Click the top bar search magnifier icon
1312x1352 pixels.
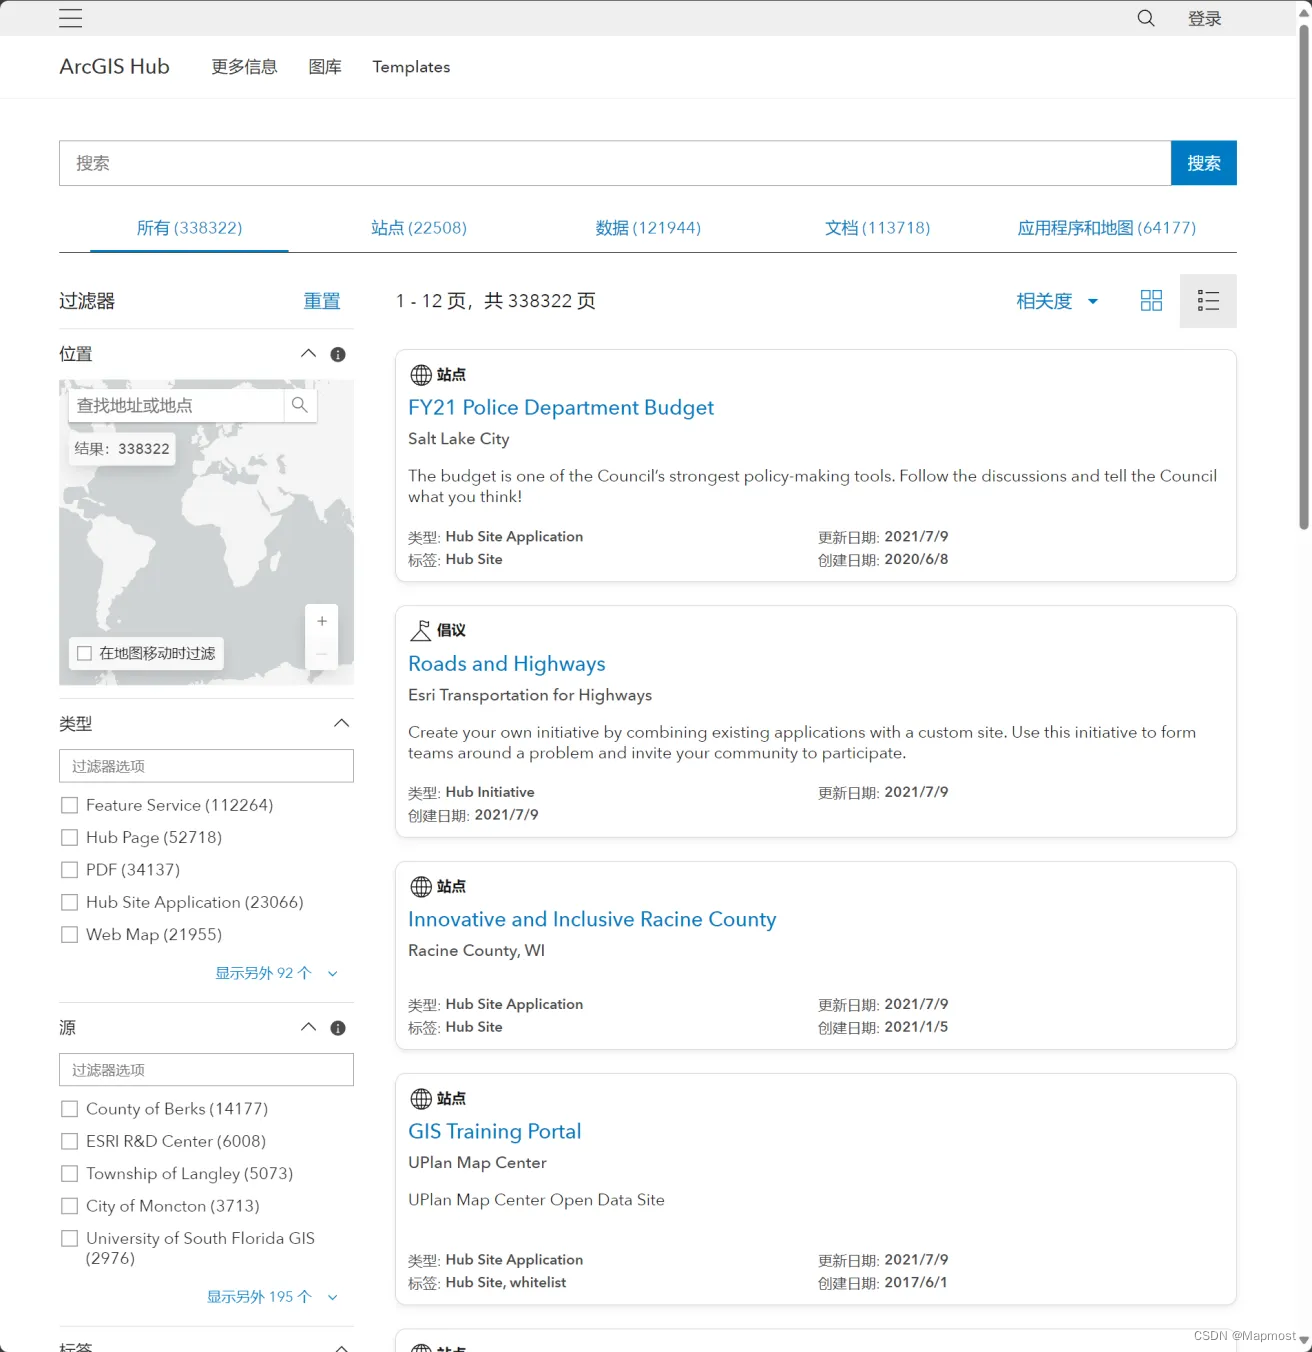tap(1146, 18)
